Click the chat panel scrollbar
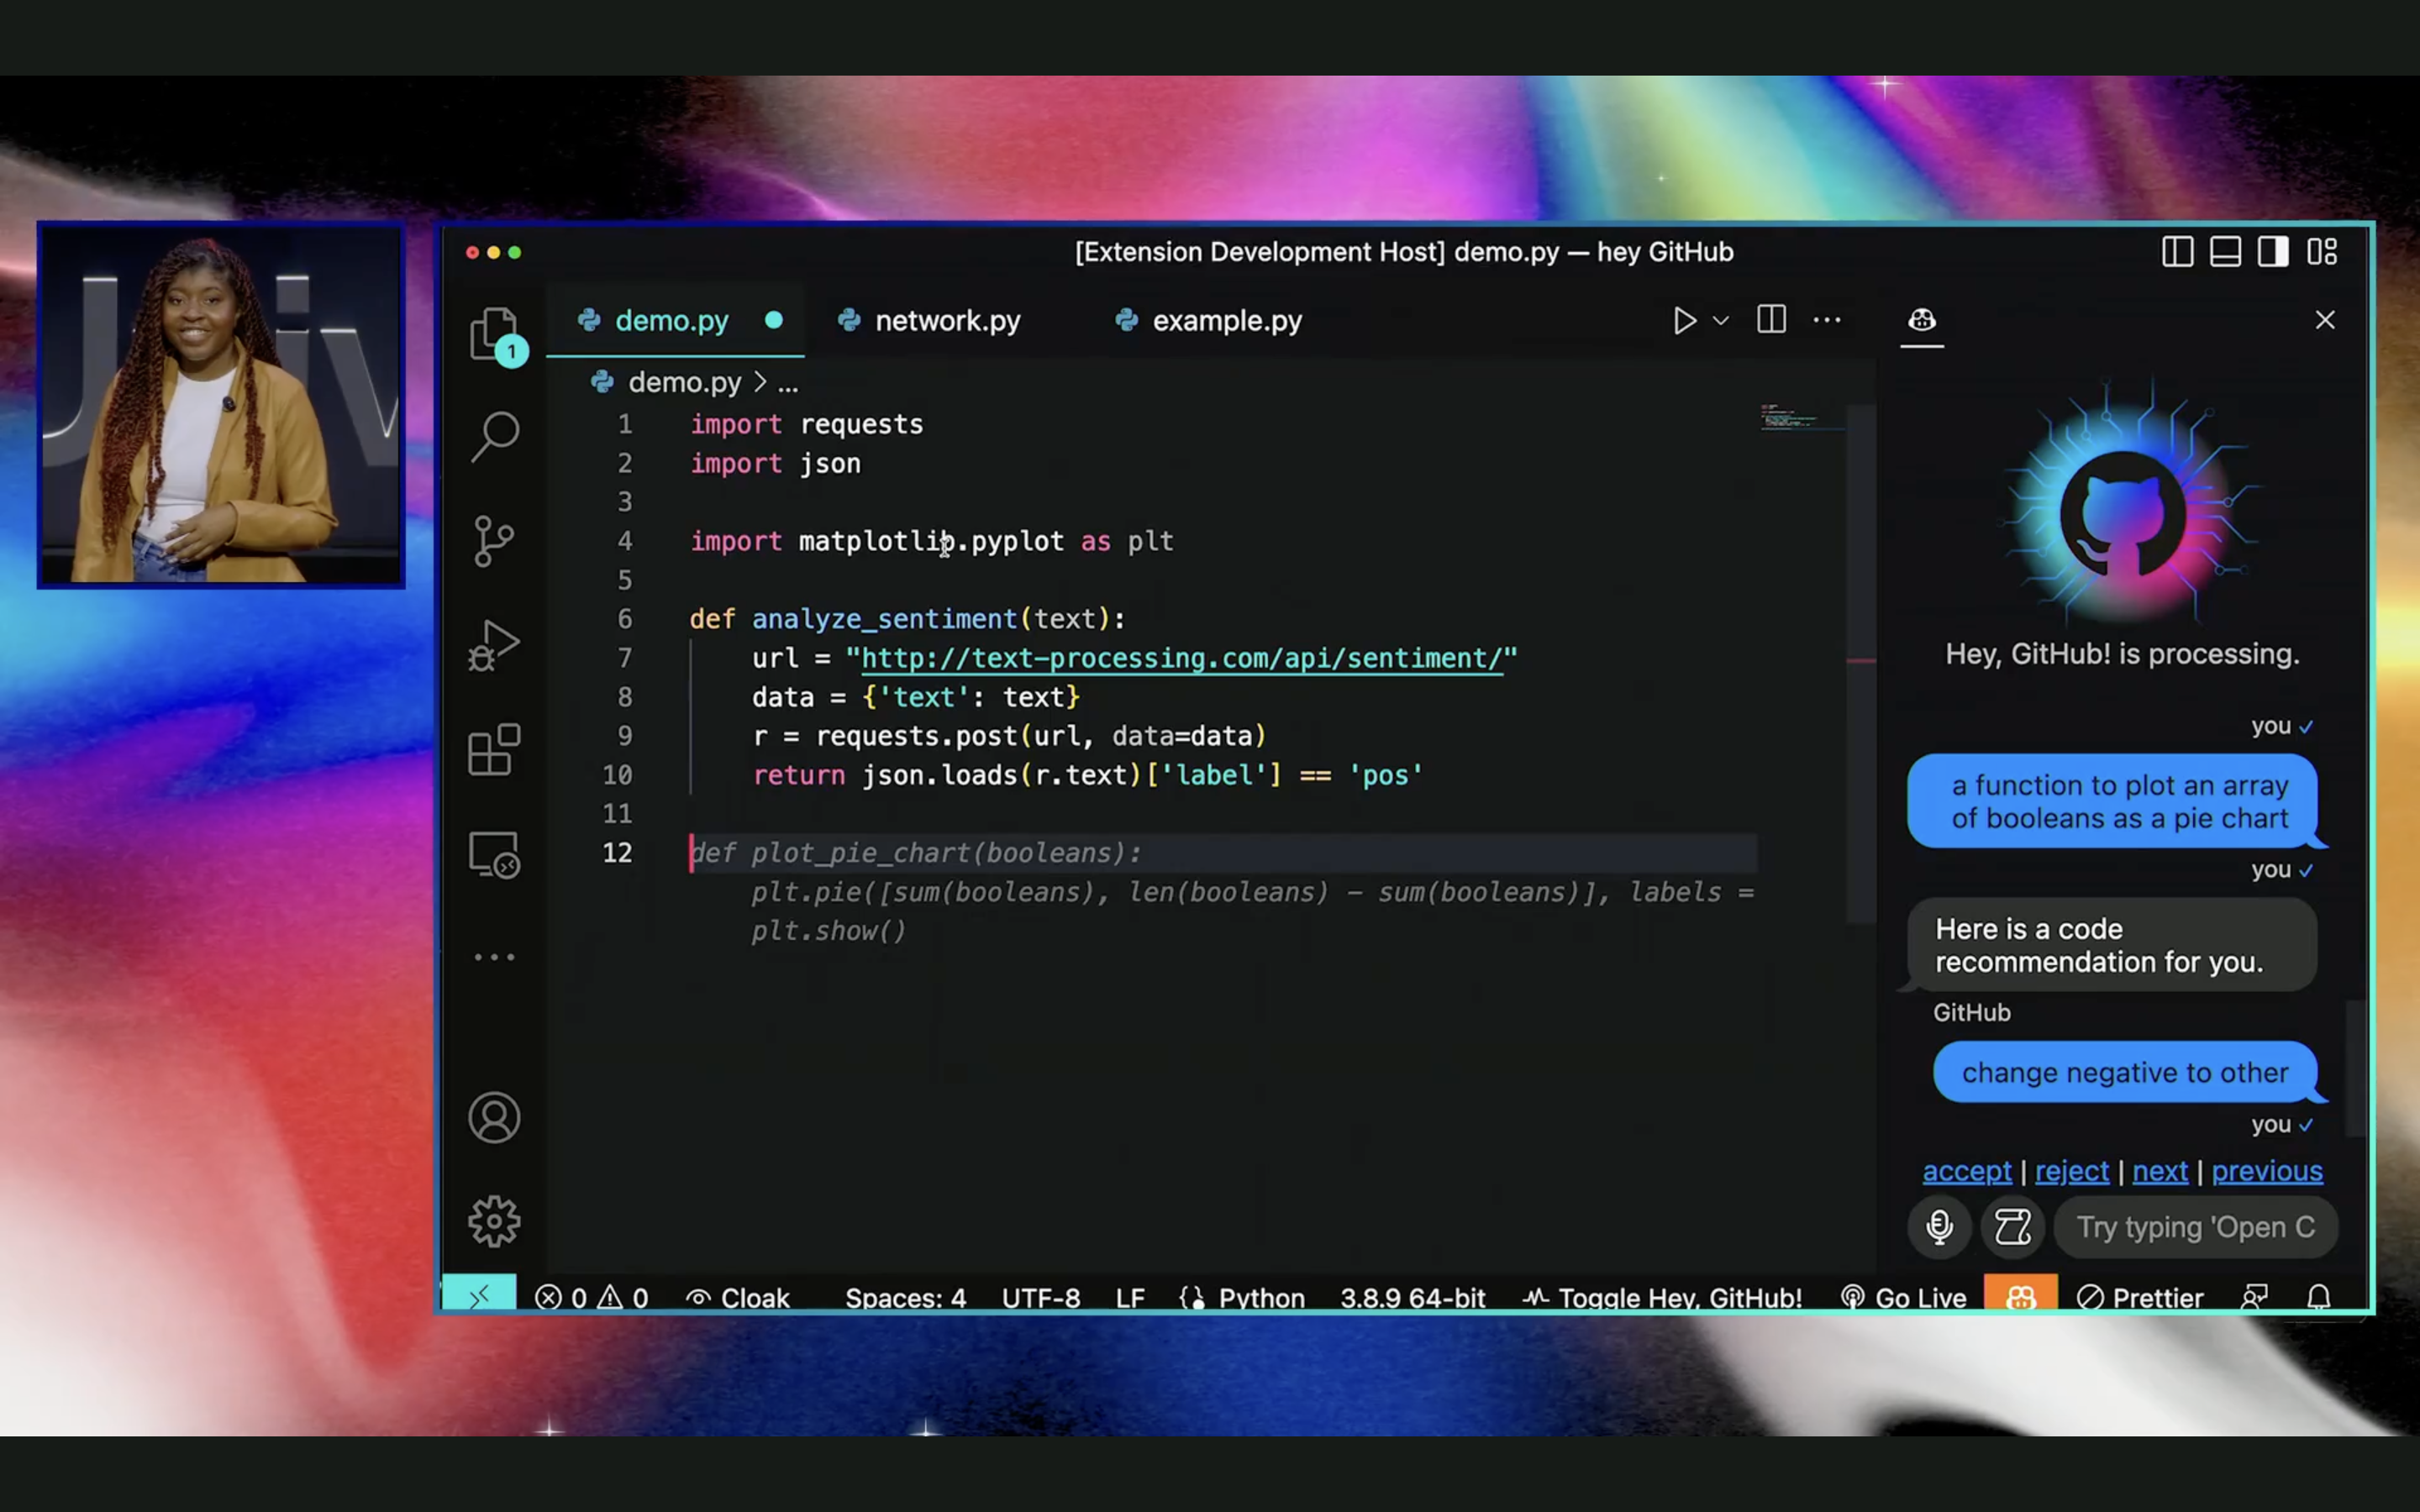The height and width of the screenshot is (1512, 2420). coord(2356,1068)
